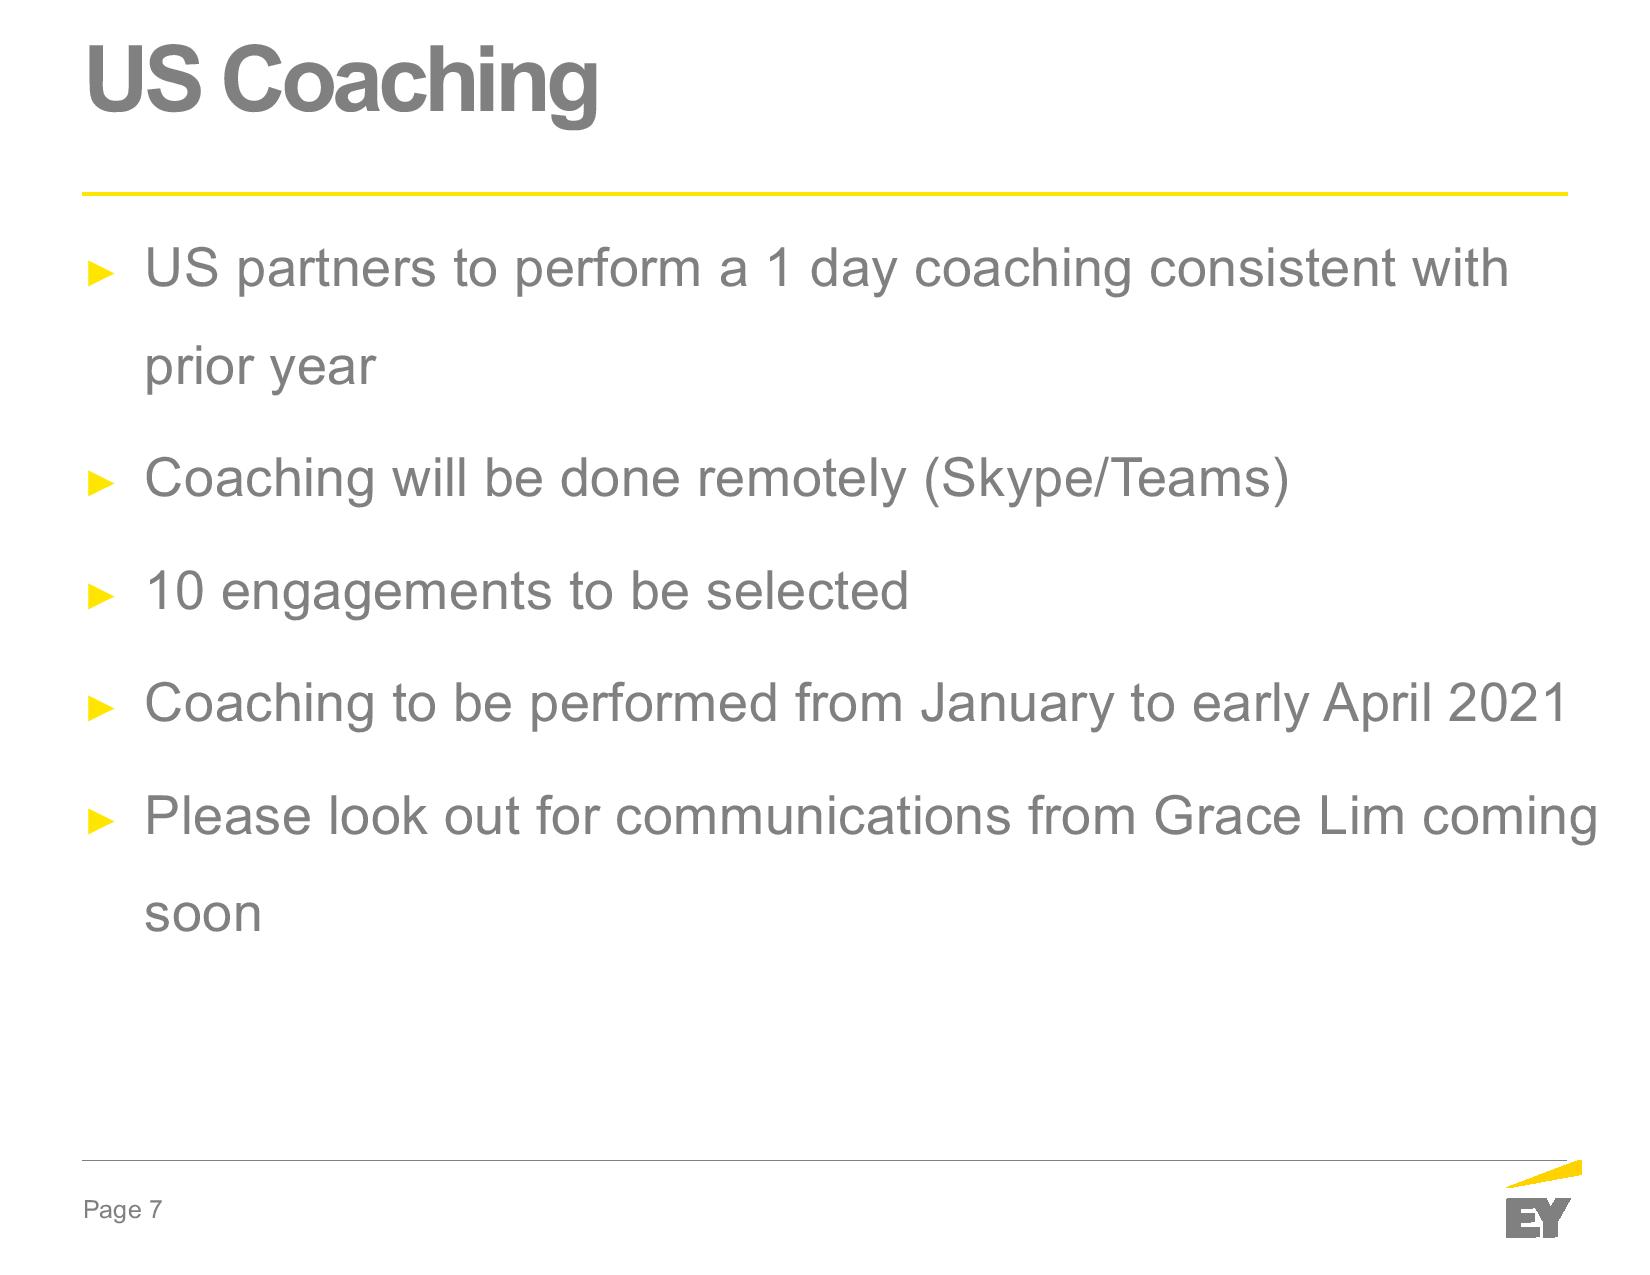The height and width of the screenshot is (1275, 1650).
Task: Select the '10 engagements to be selected' line
Action: pyautogui.click(x=527, y=591)
